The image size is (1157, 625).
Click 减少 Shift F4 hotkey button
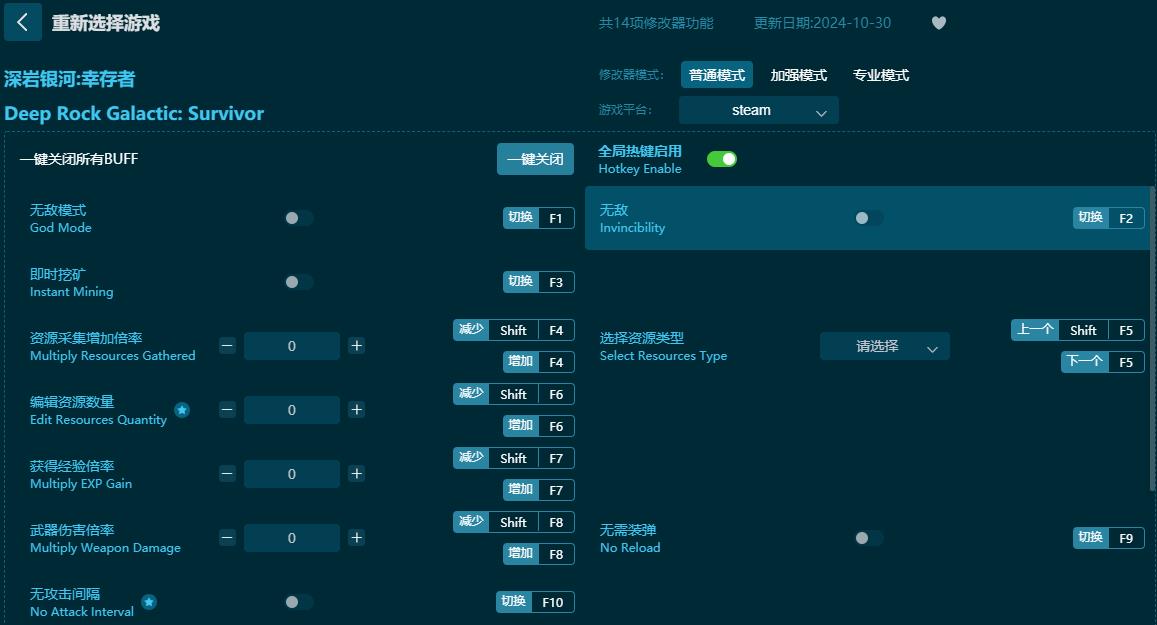[514, 330]
